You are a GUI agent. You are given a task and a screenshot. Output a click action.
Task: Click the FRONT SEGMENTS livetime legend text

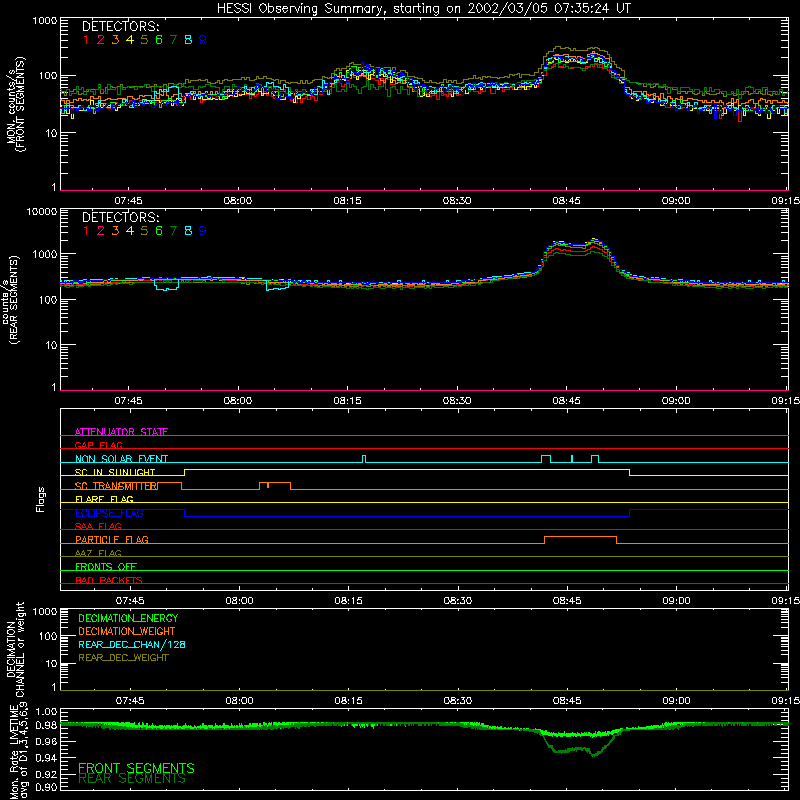click(136, 768)
